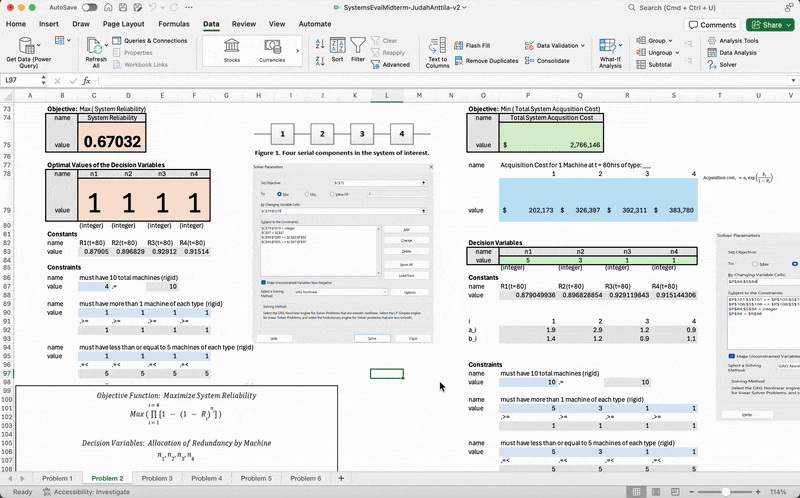The image size is (800, 498).
Task: Select Stocks data type
Action: click(232, 50)
